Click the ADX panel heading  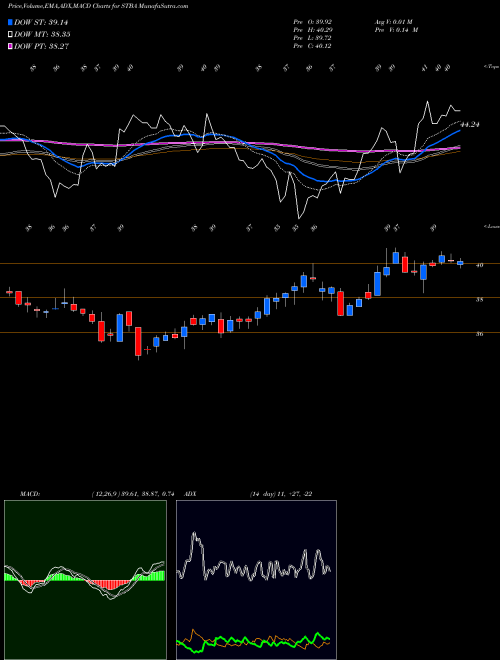[191, 494]
